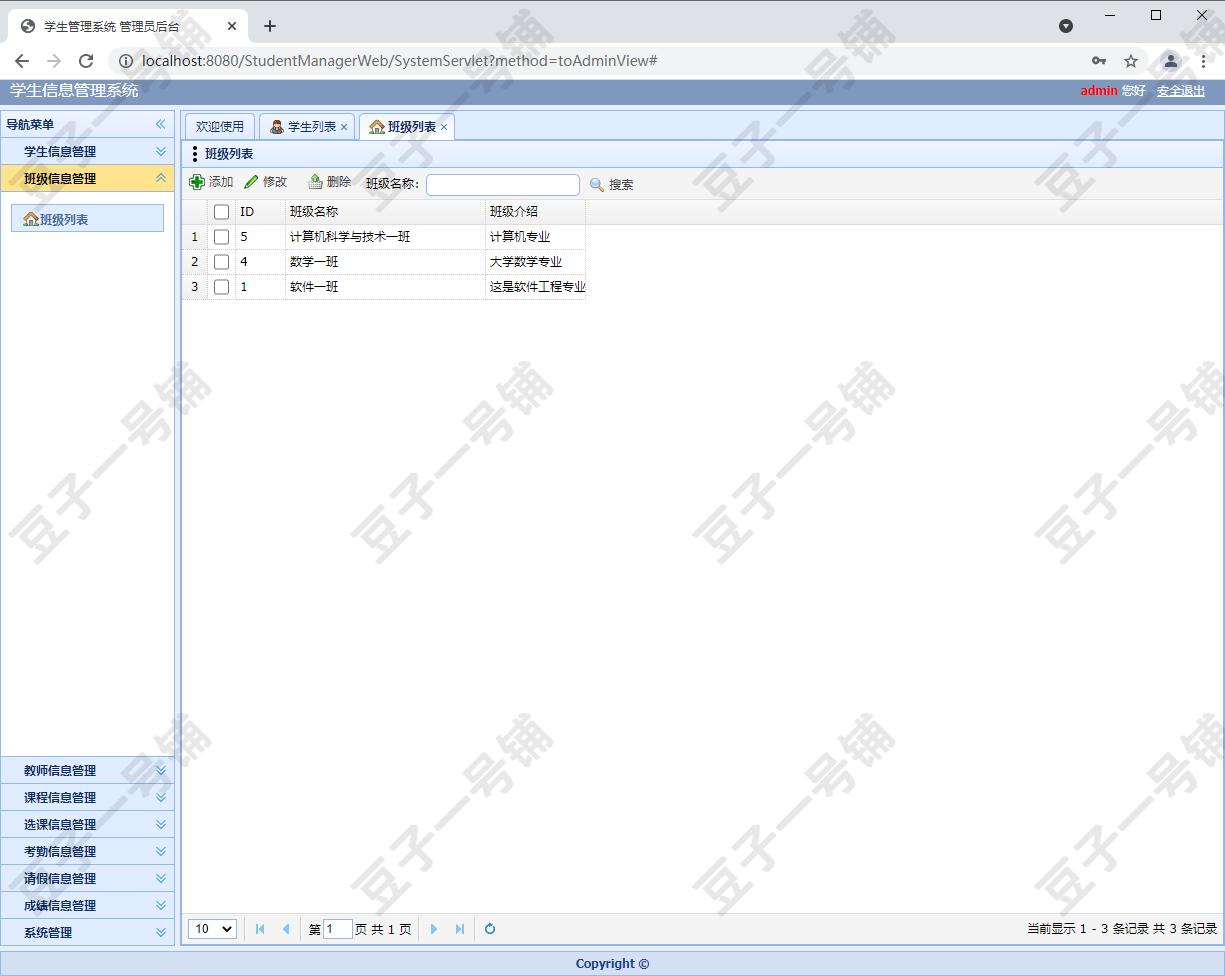Click inside the 班级名称 search input field
1225x976 pixels.
pyautogui.click(x=502, y=184)
